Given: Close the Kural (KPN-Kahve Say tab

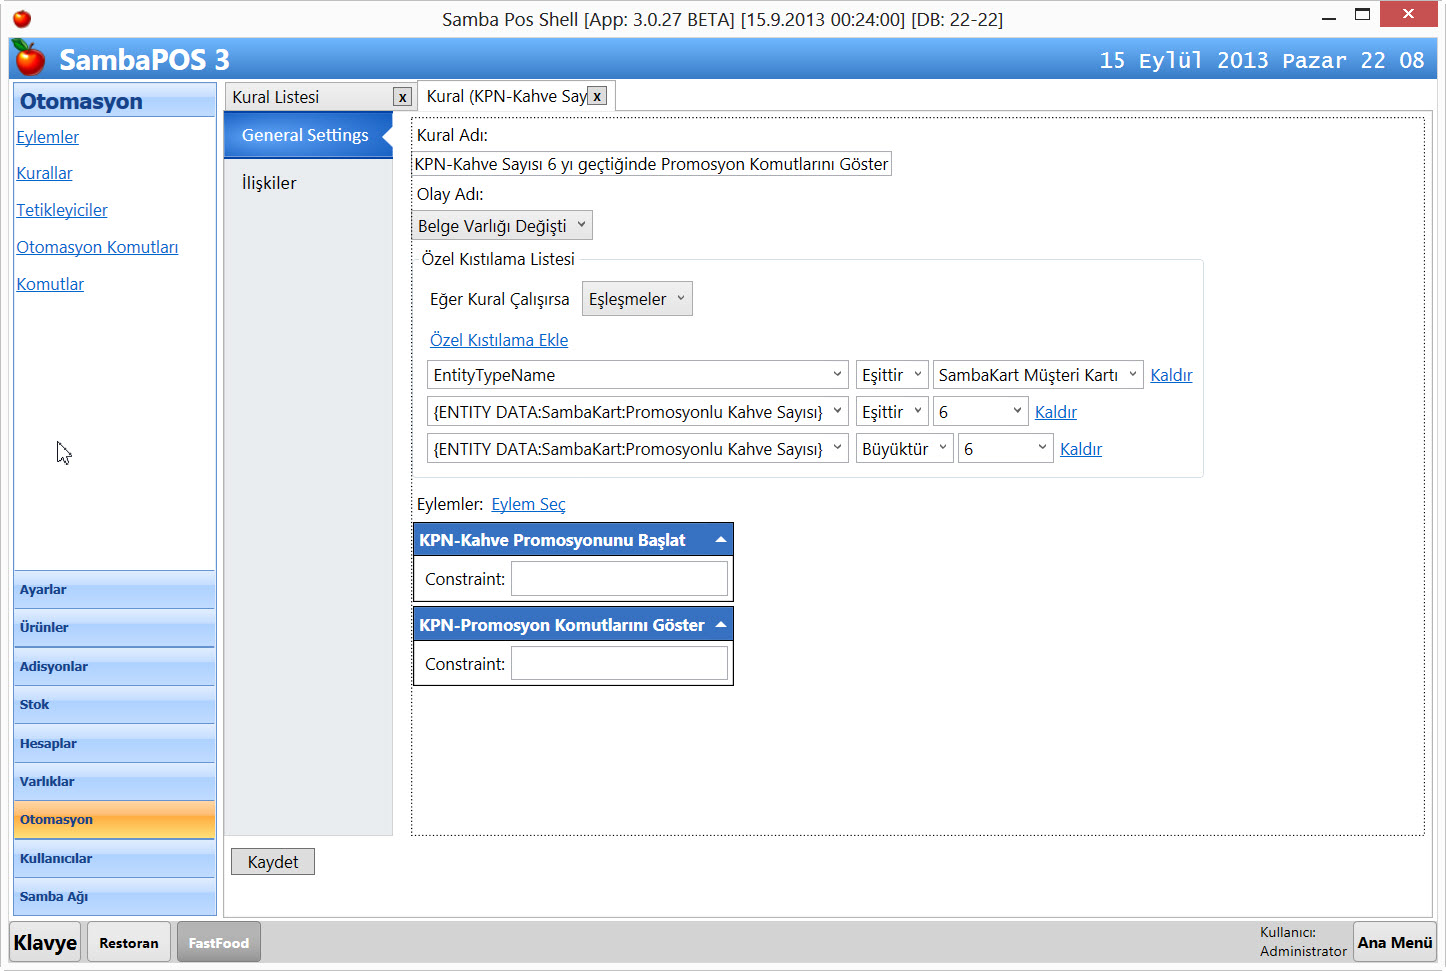Looking at the screenshot, I should [597, 96].
